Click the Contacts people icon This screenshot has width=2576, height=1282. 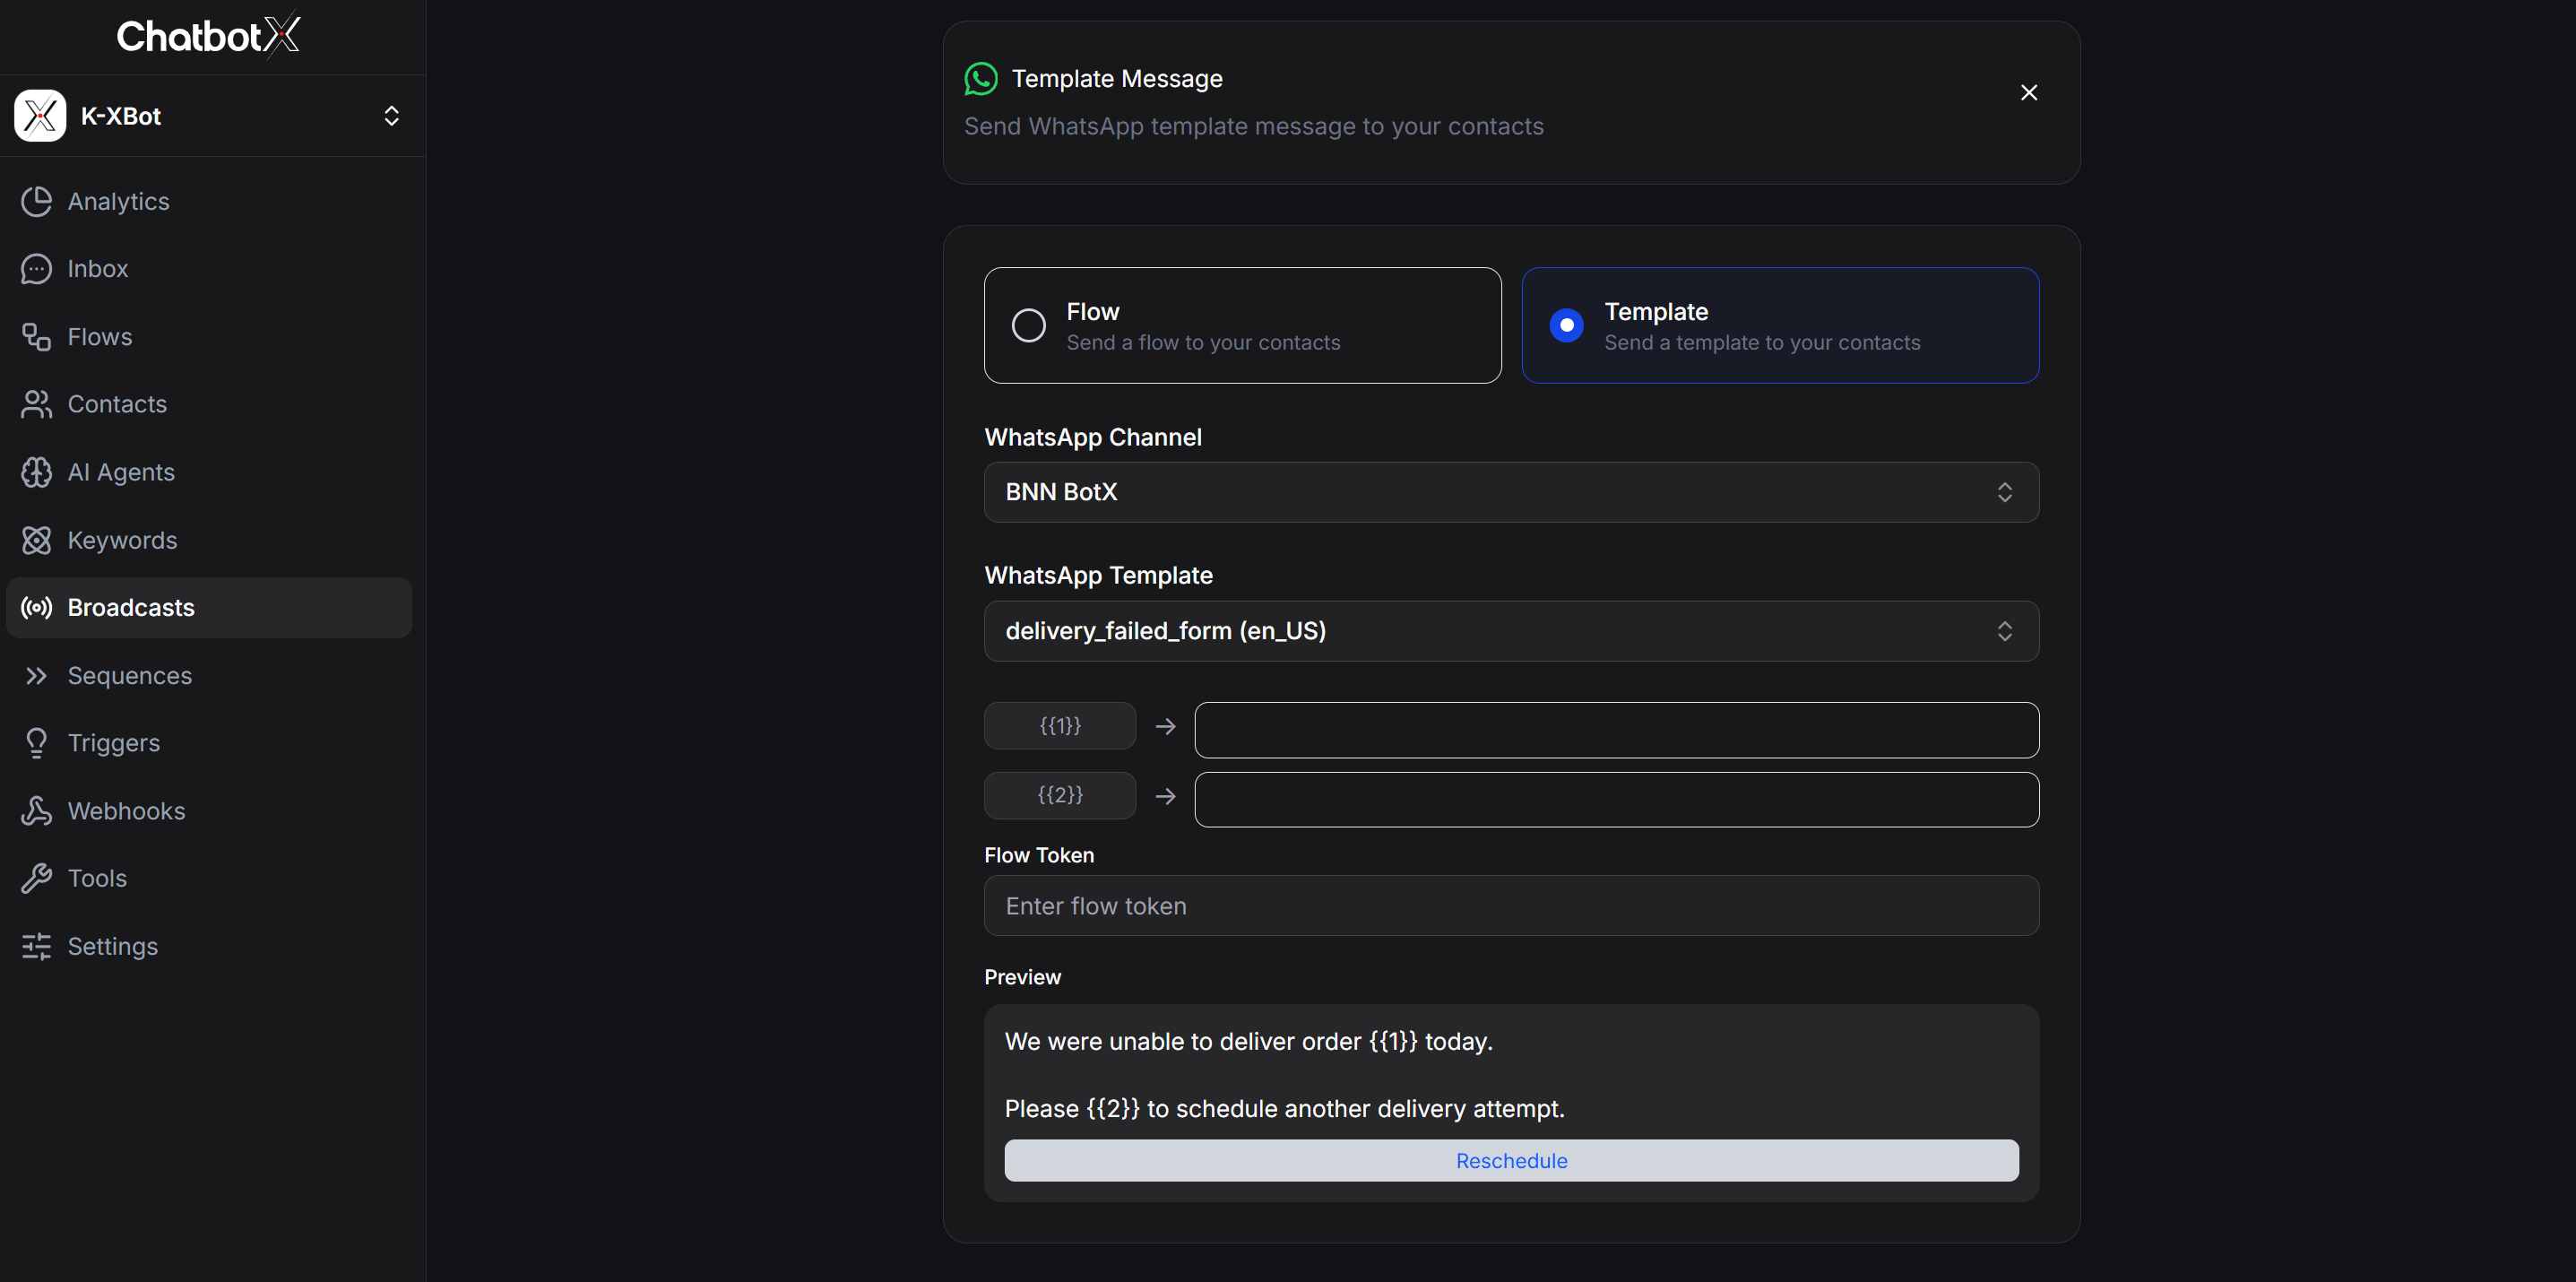36,404
